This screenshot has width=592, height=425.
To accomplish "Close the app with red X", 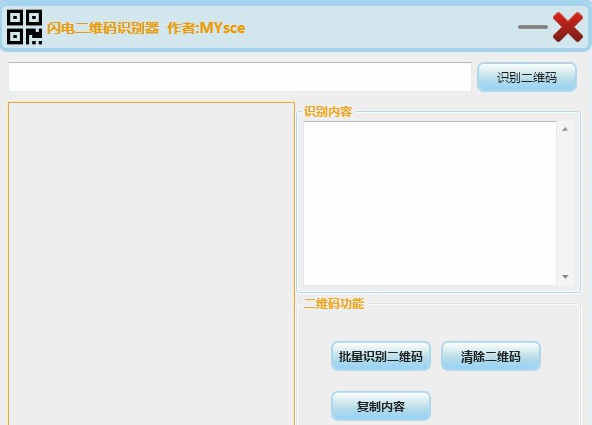I will click(568, 27).
